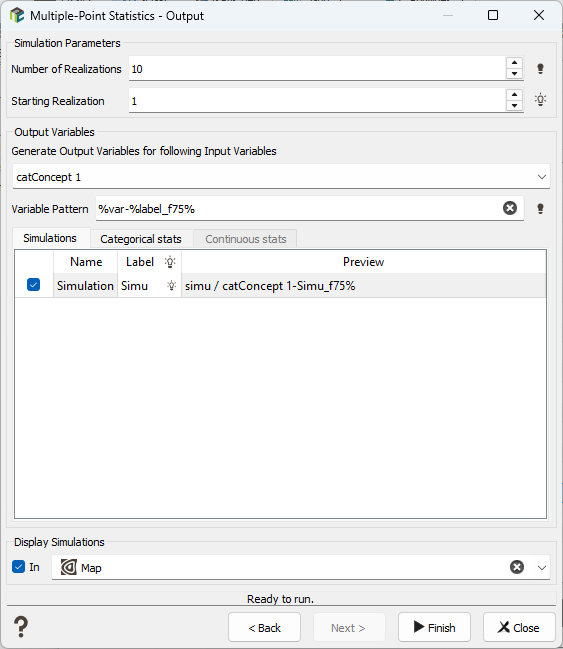
Task: Click the Finish button to run
Action: (434, 627)
